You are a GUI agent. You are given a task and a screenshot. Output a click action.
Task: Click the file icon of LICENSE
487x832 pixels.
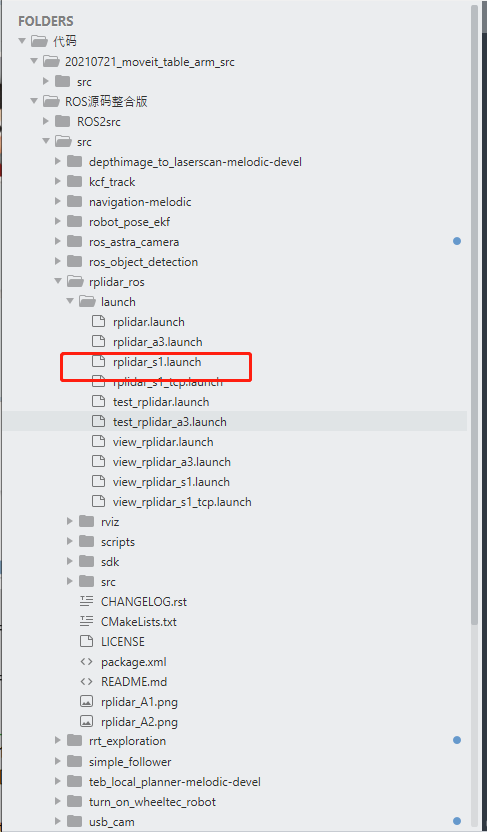click(x=86, y=642)
